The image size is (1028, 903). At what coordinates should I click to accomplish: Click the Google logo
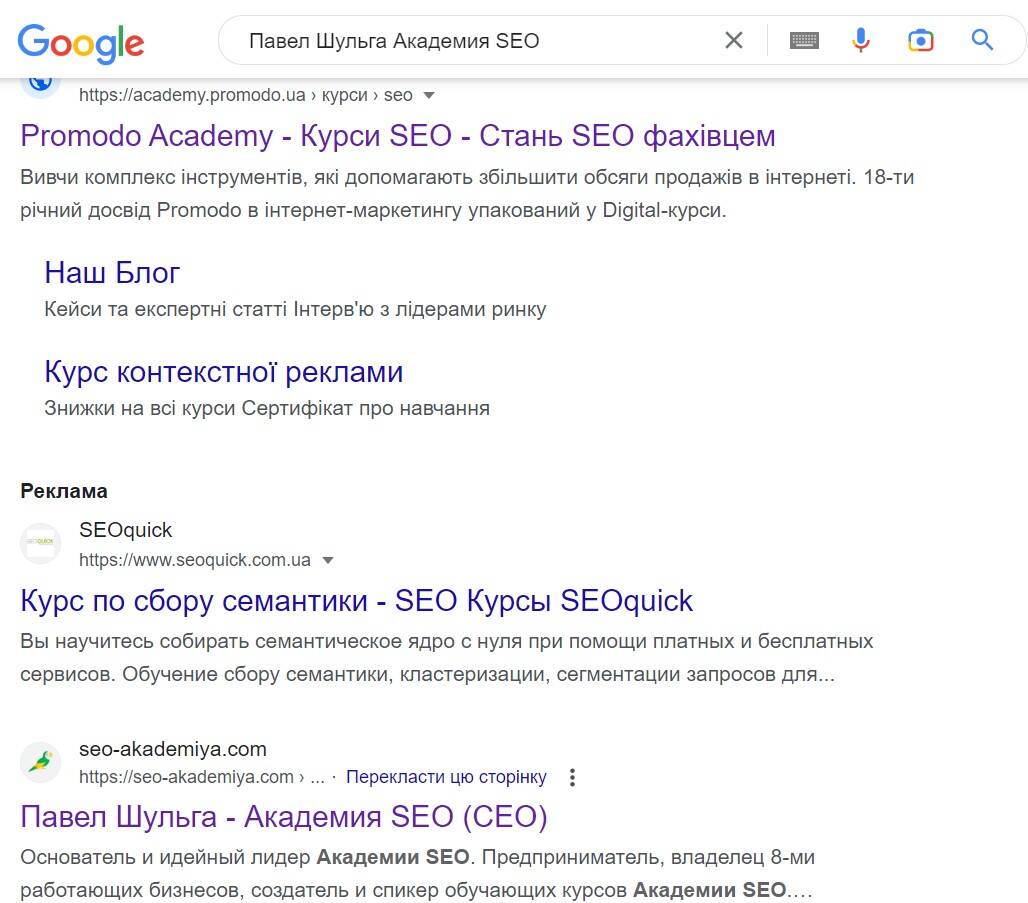pos(81,41)
